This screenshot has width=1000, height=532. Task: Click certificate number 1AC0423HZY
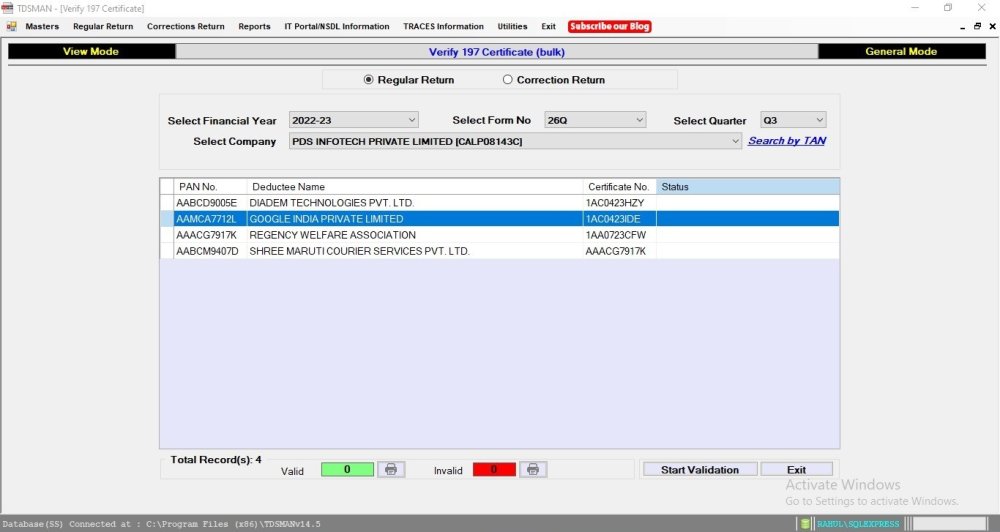click(x=619, y=203)
